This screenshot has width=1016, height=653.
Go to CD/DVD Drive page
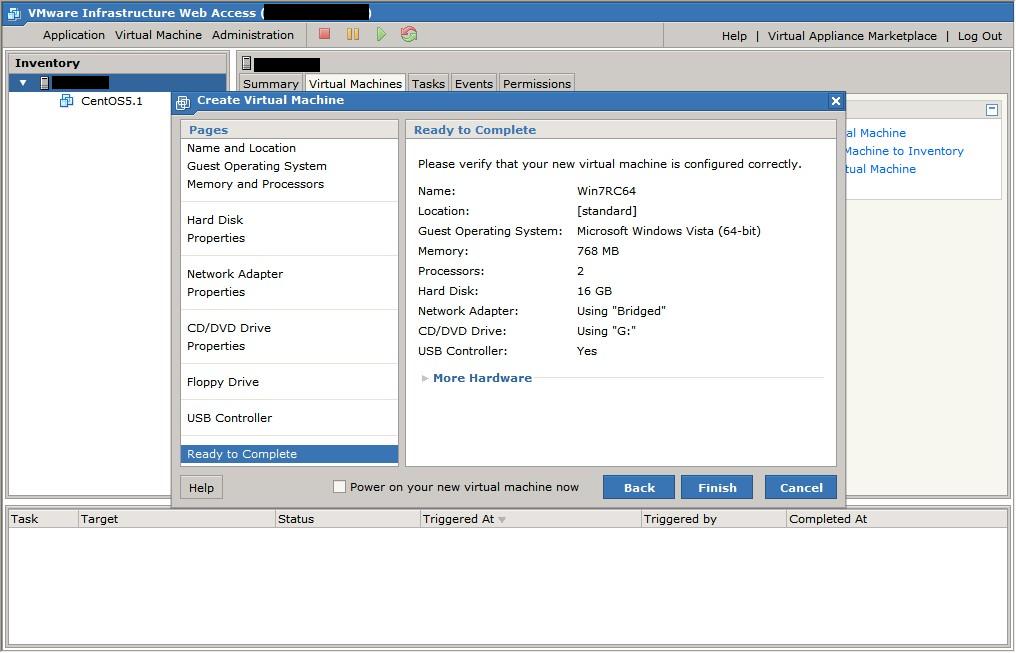pyautogui.click(x=229, y=328)
